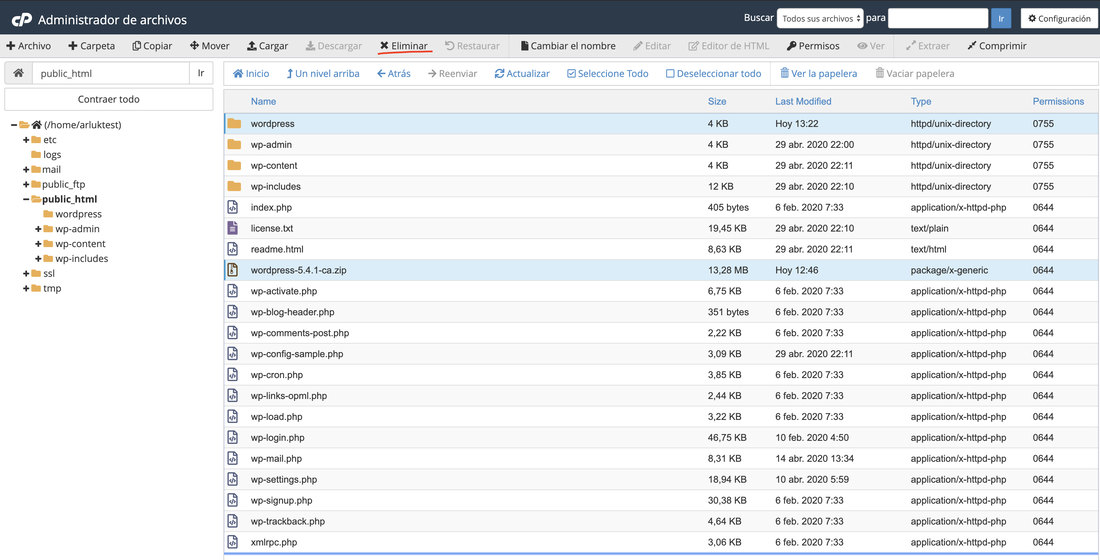The height and width of the screenshot is (560, 1100).
Task: Click the wp-config-sample.php file name
Action: (297, 354)
